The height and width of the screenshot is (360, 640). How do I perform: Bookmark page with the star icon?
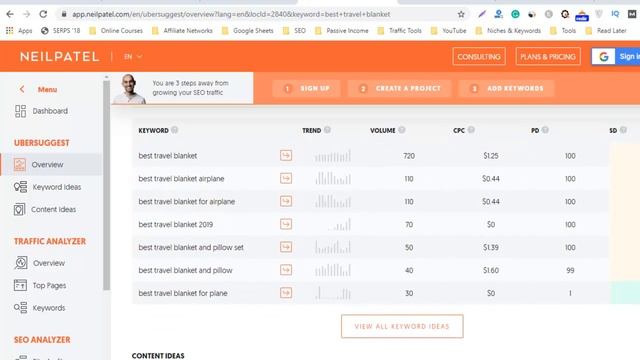(461, 14)
